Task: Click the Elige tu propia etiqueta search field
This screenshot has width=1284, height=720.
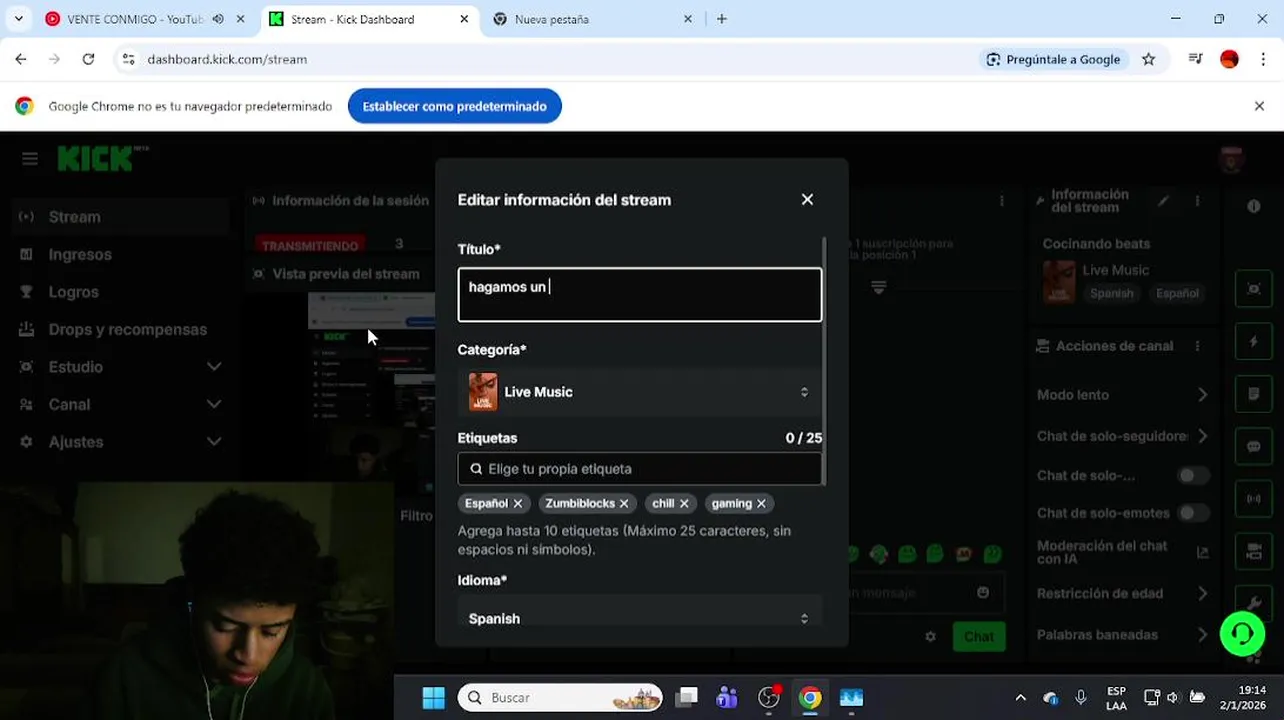Action: pos(640,469)
